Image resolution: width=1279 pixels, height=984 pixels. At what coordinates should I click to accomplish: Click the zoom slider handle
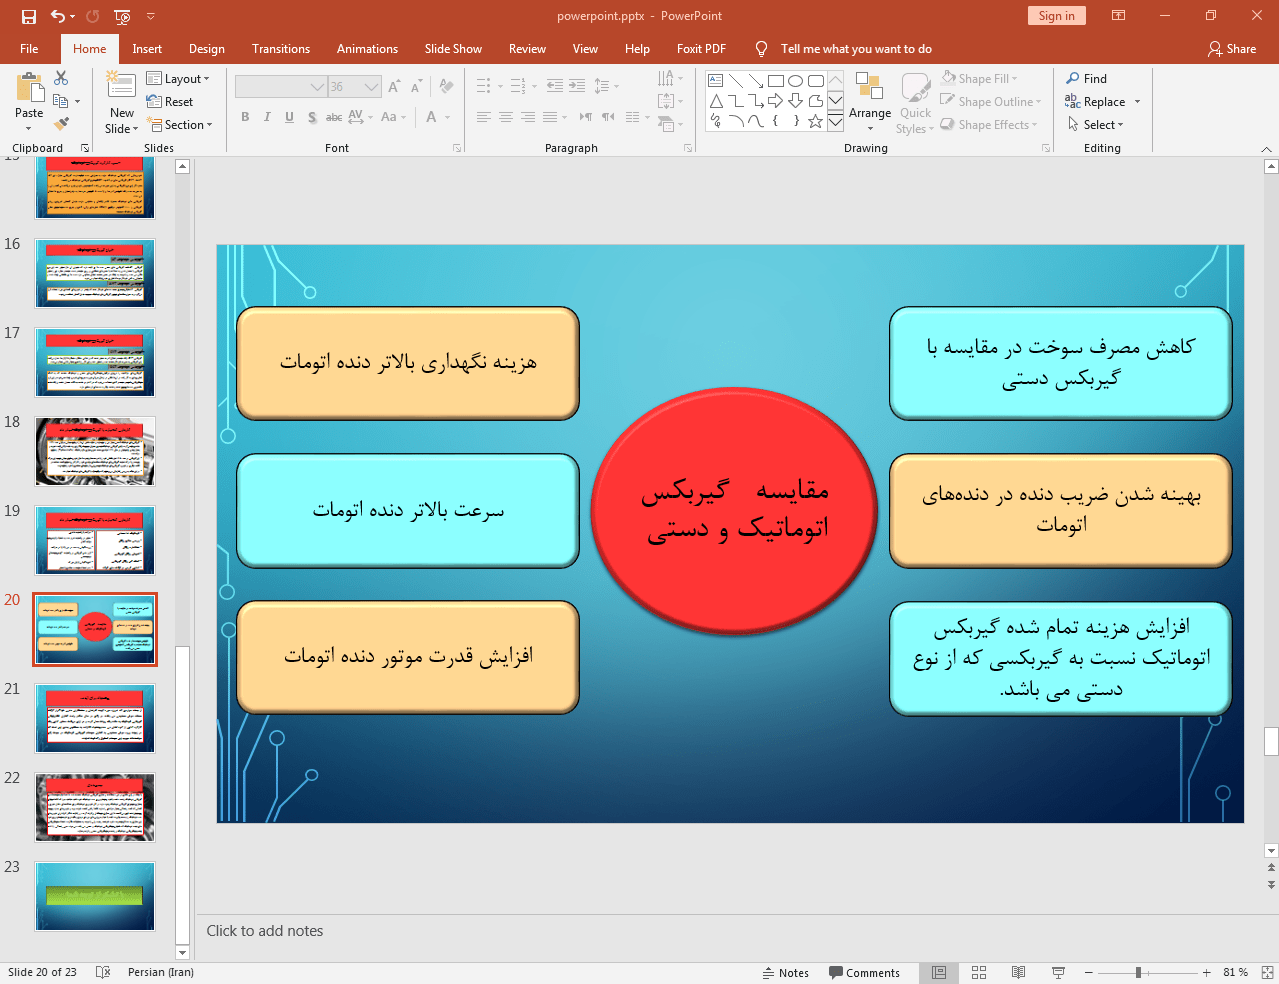pyautogui.click(x=1138, y=973)
